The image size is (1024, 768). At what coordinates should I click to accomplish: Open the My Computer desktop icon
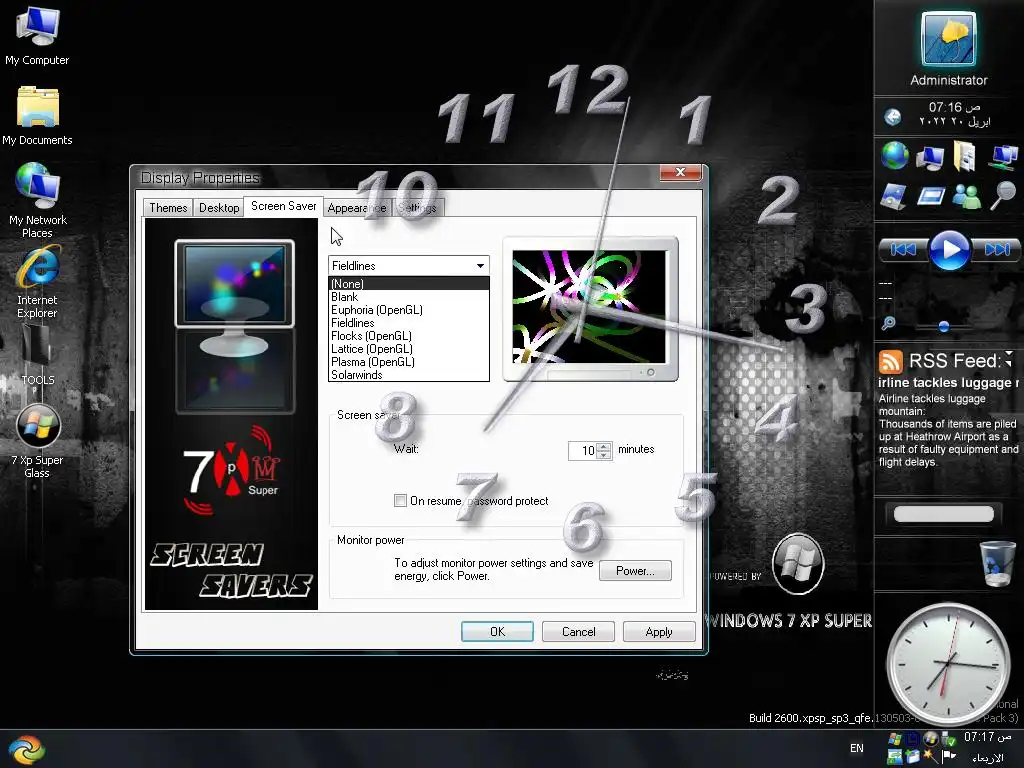coord(37,36)
